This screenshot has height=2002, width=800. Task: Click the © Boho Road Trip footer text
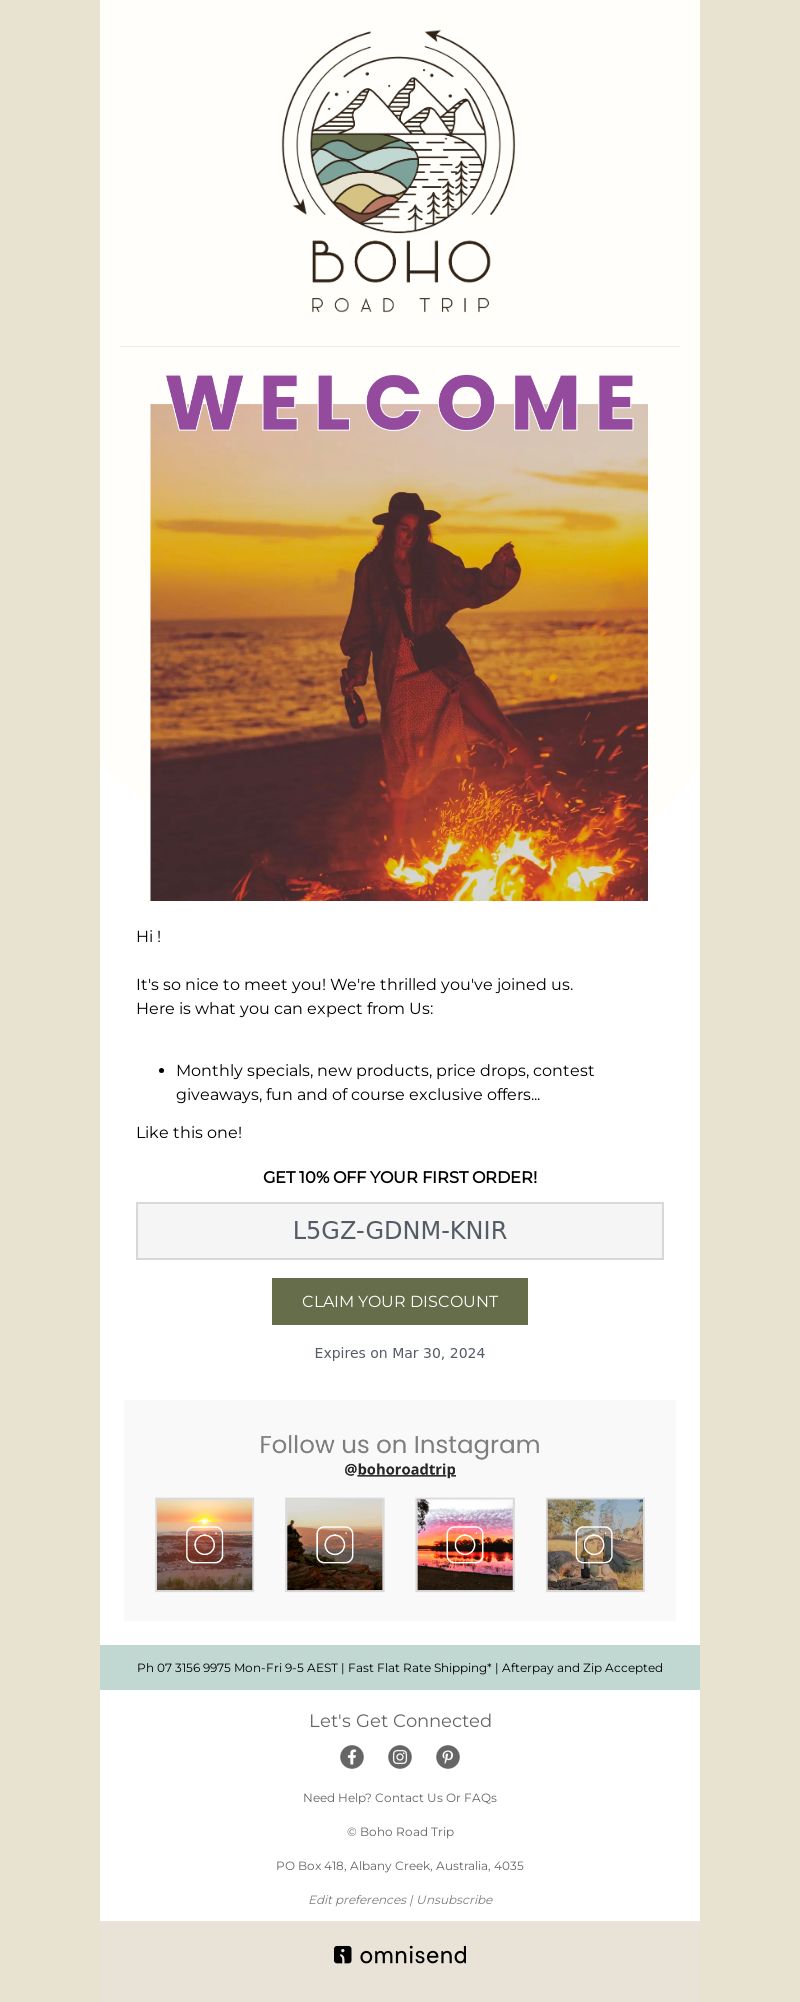[400, 1831]
